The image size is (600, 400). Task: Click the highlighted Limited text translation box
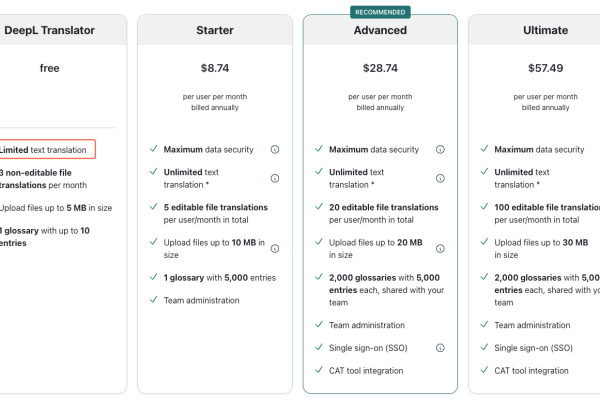[x=45, y=149]
